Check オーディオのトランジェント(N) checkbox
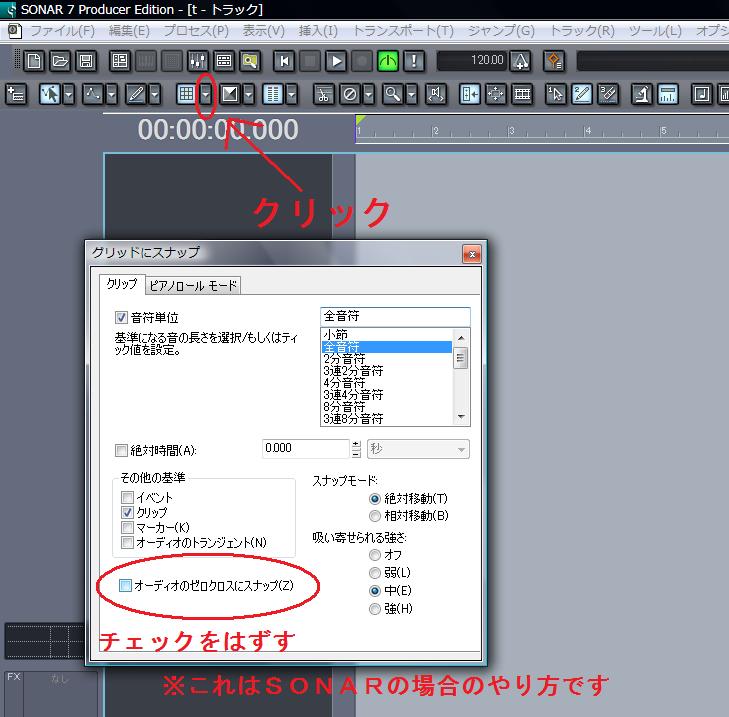 coord(127,542)
